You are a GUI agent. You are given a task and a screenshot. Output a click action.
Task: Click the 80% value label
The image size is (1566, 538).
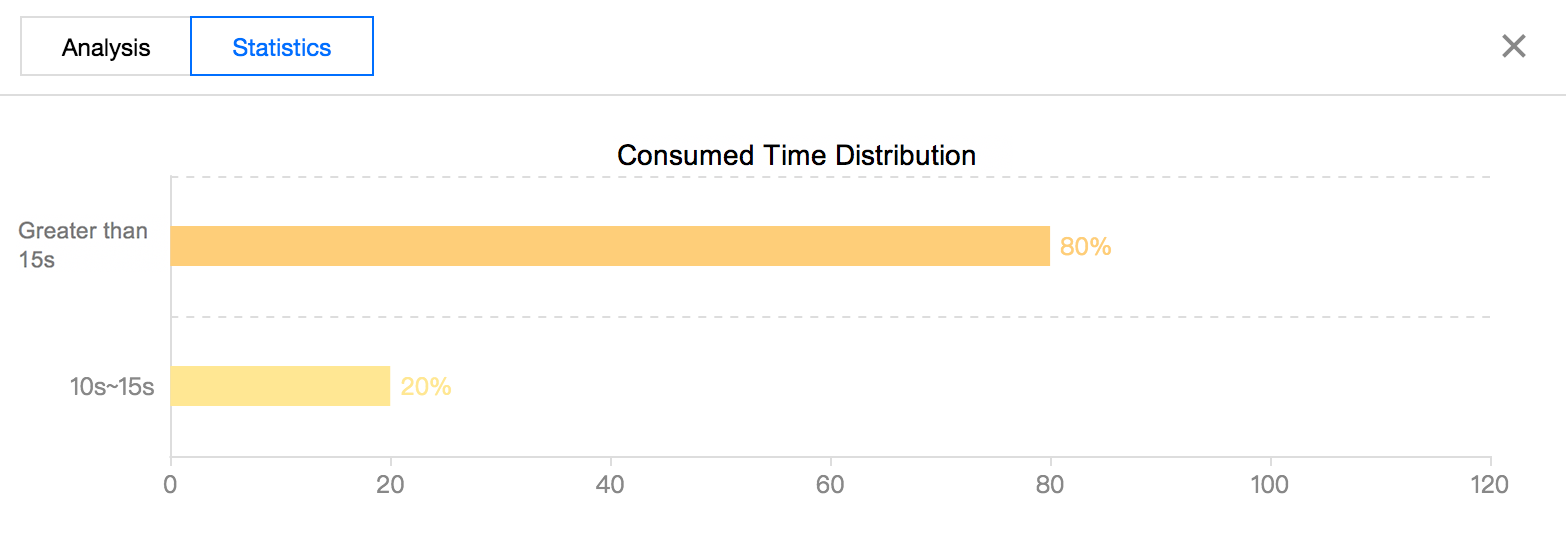(x=1085, y=247)
